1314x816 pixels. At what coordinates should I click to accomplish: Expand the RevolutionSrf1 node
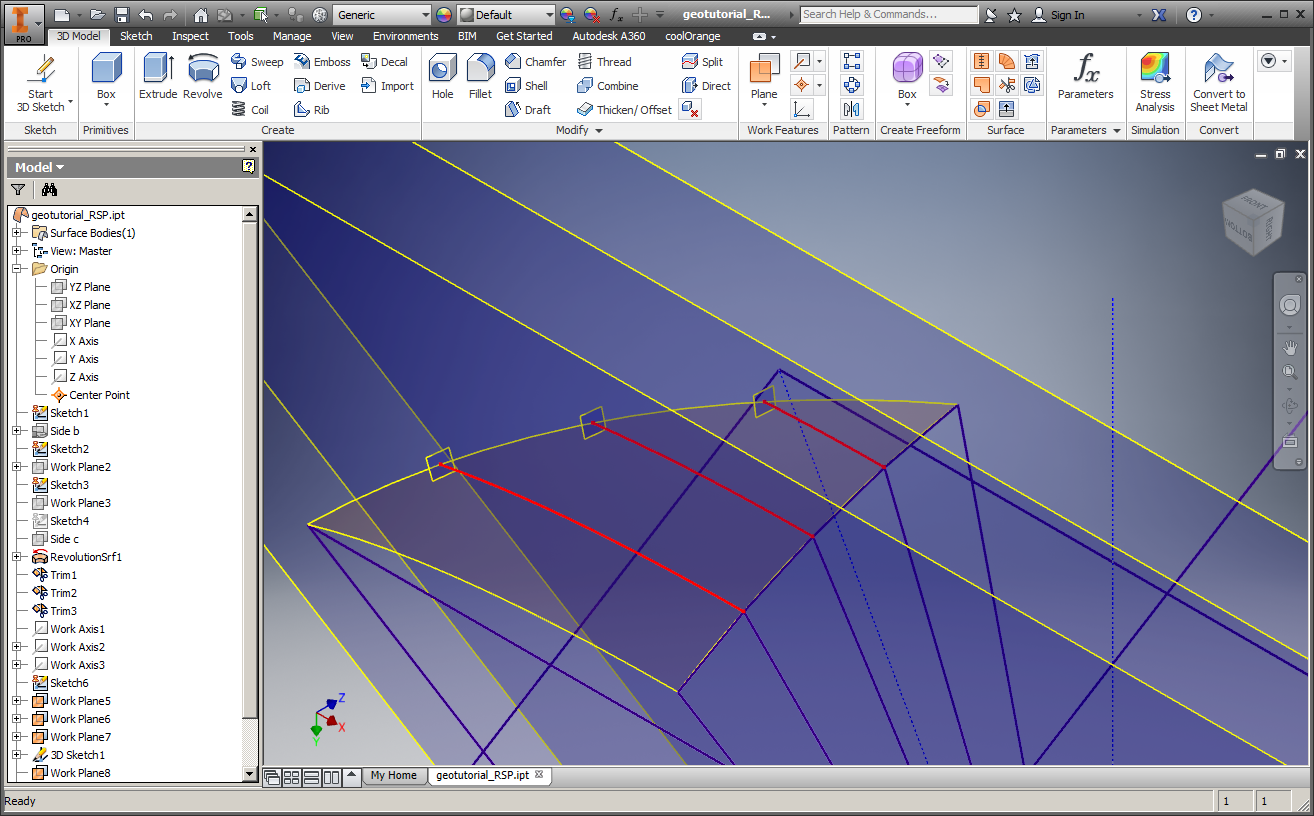pyautogui.click(x=16, y=557)
